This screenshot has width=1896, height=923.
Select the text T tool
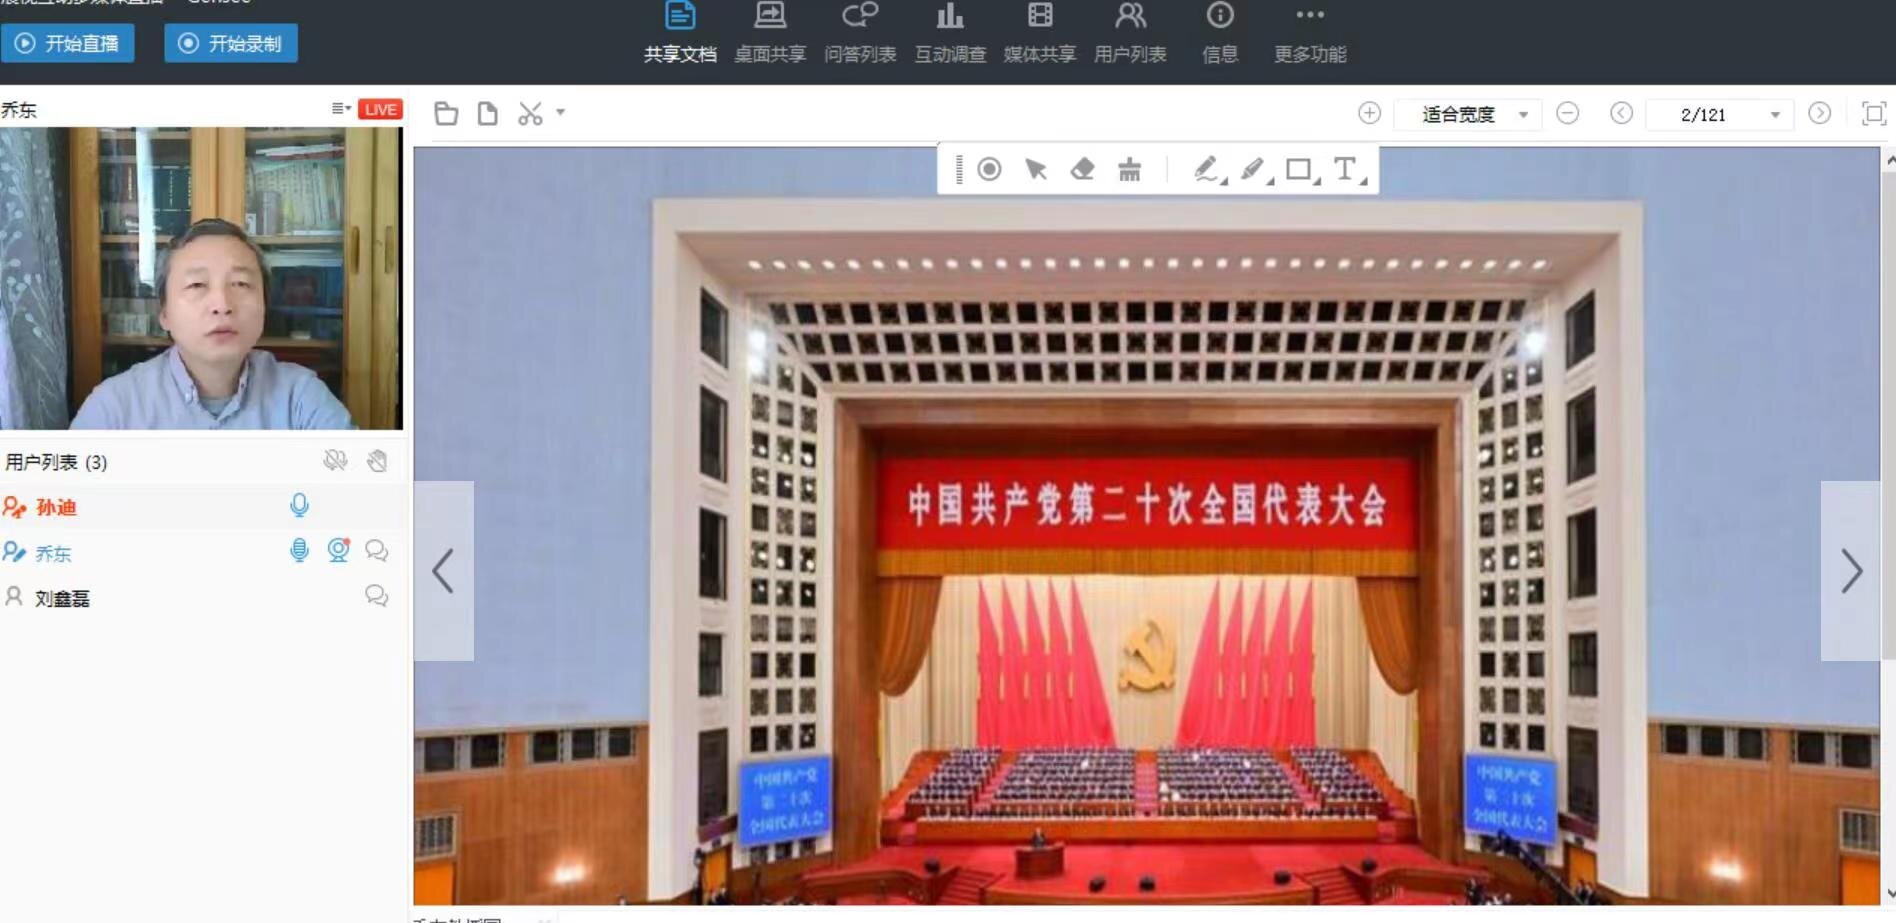pos(1349,169)
